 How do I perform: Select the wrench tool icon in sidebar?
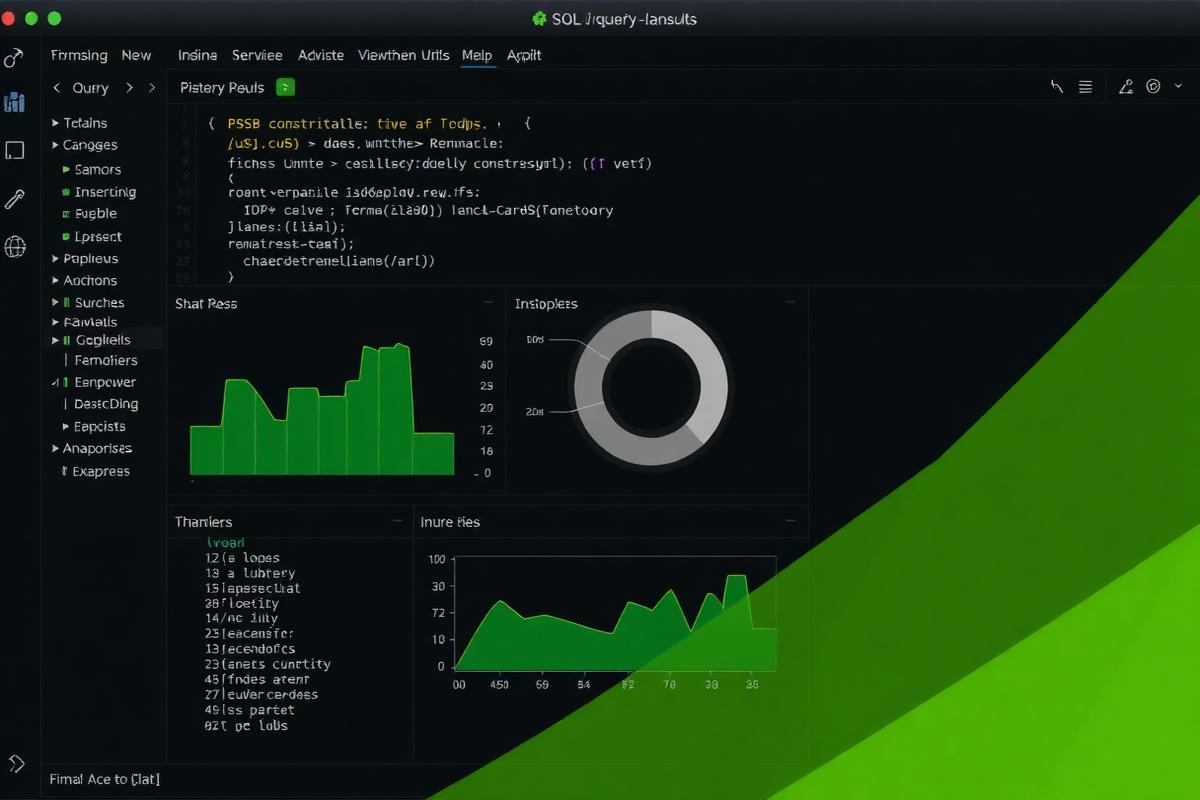(14, 199)
